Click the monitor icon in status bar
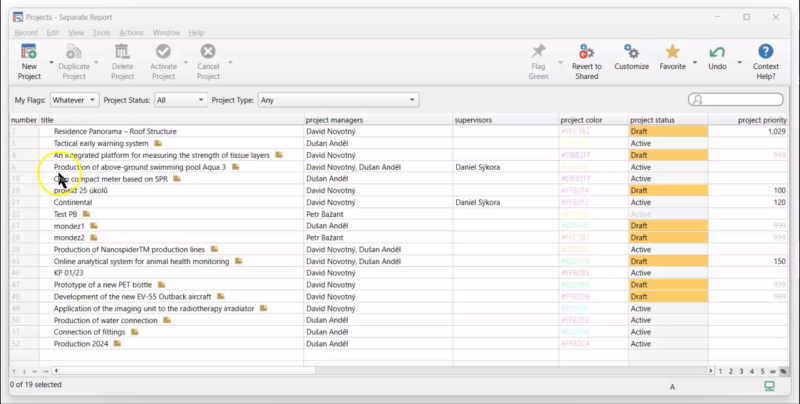Viewport: 800px width, 404px height. coord(769,386)
